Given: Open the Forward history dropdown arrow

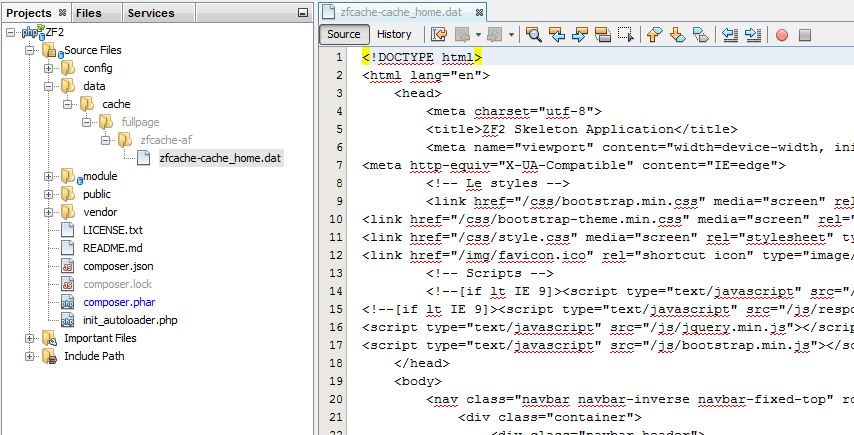Looking at the screenshot, I should click(x=511, y=35).
